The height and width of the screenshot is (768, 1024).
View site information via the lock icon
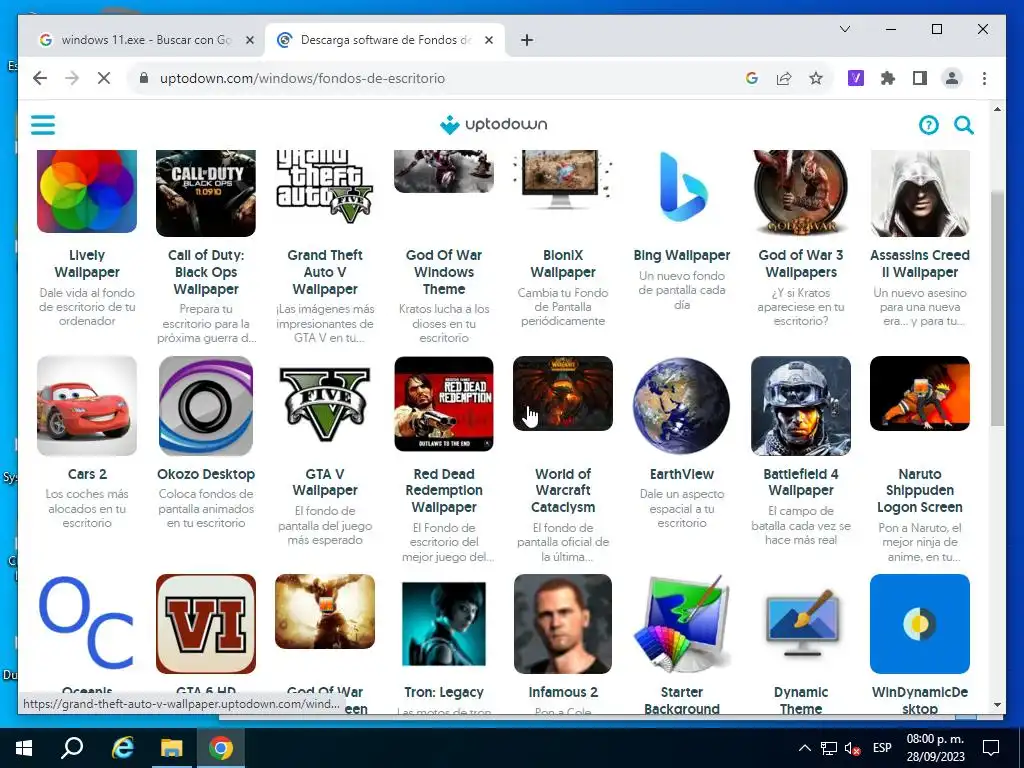pyautogui.click(x=144, y=78)
